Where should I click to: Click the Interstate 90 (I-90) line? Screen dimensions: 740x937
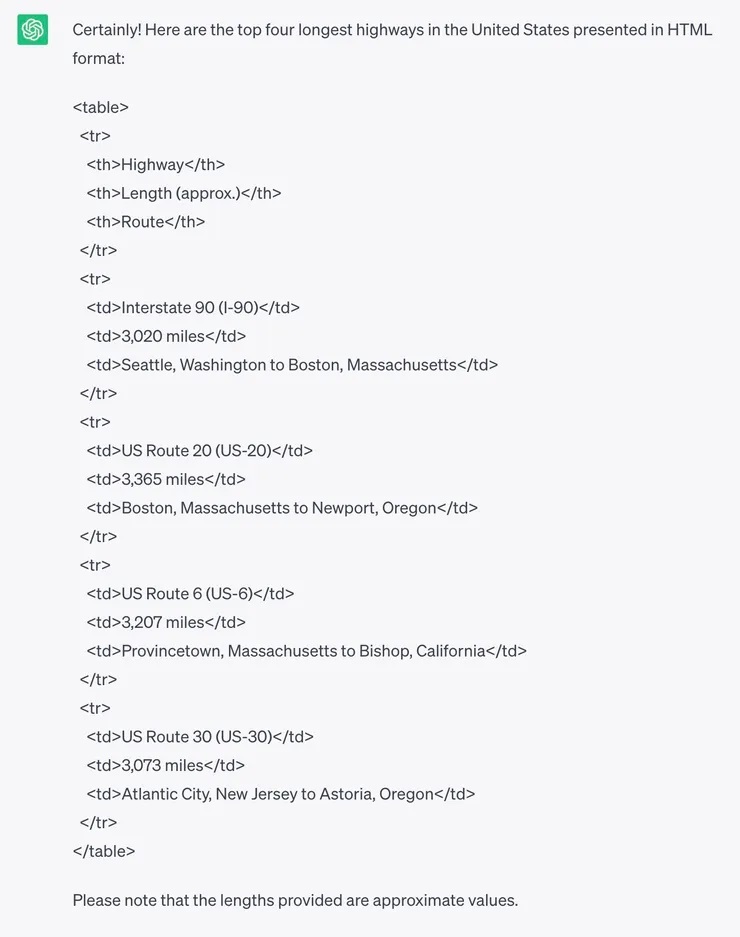(192, 308)
